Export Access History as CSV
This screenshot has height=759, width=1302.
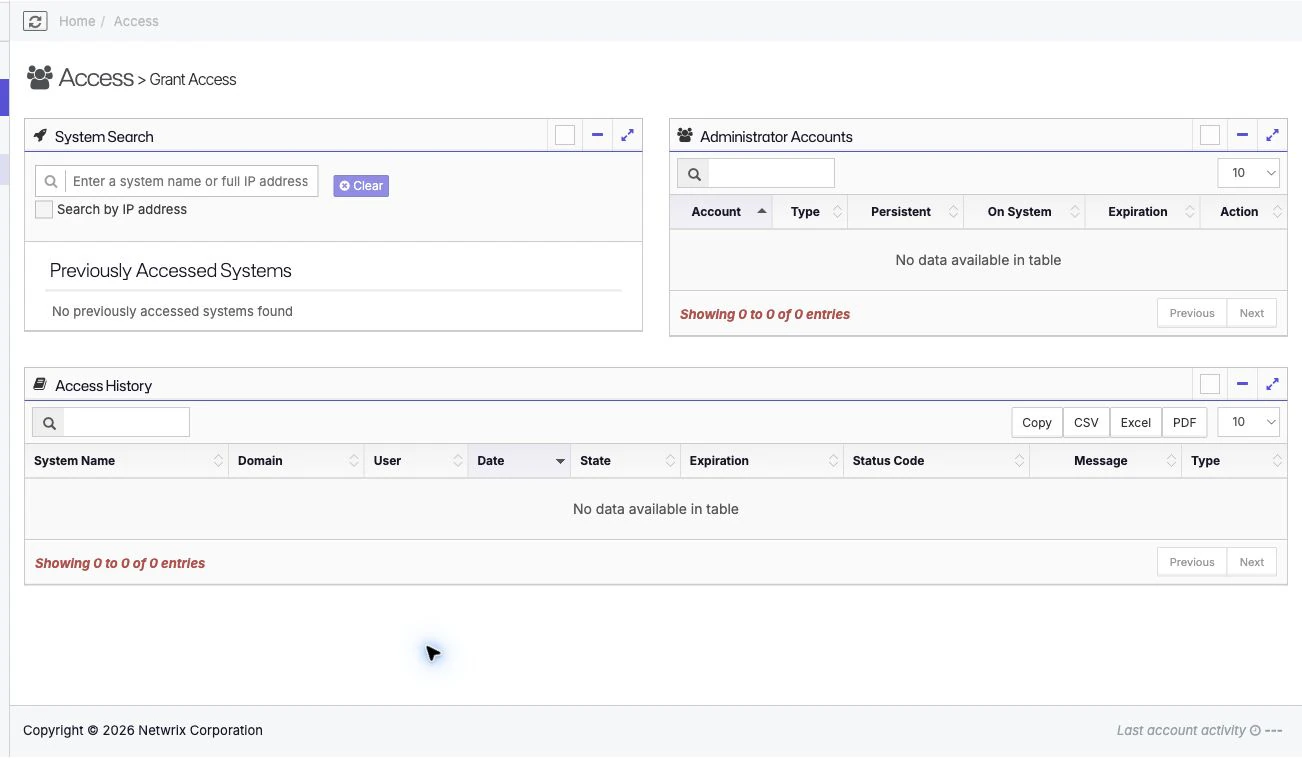coord(1086,423)
